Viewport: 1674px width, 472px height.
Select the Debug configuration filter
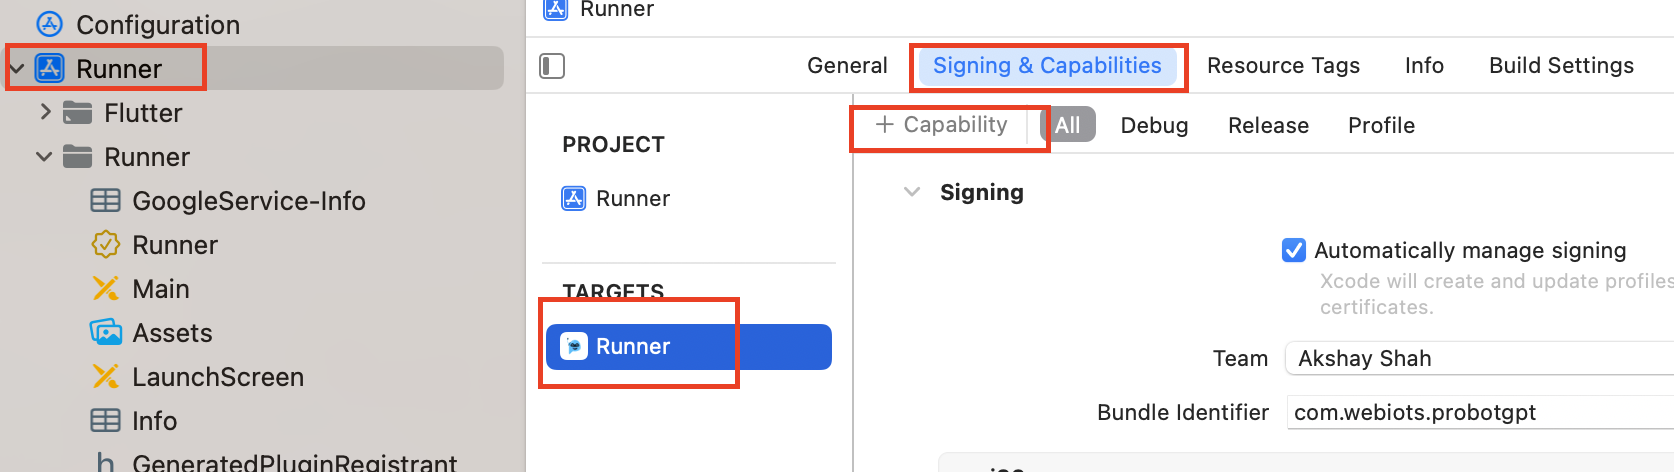tap(1154, 126)
